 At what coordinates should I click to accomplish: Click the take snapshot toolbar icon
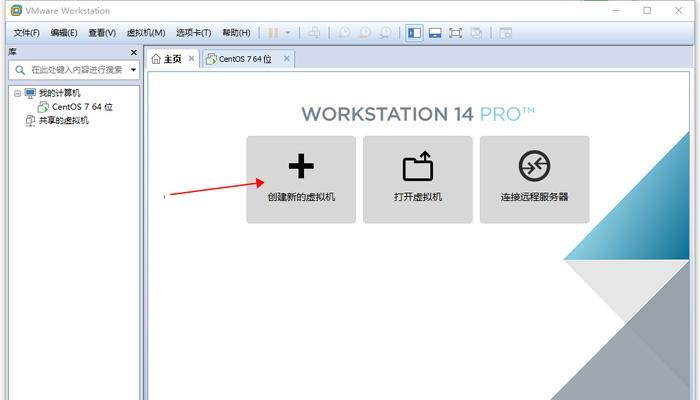point(344,33)
